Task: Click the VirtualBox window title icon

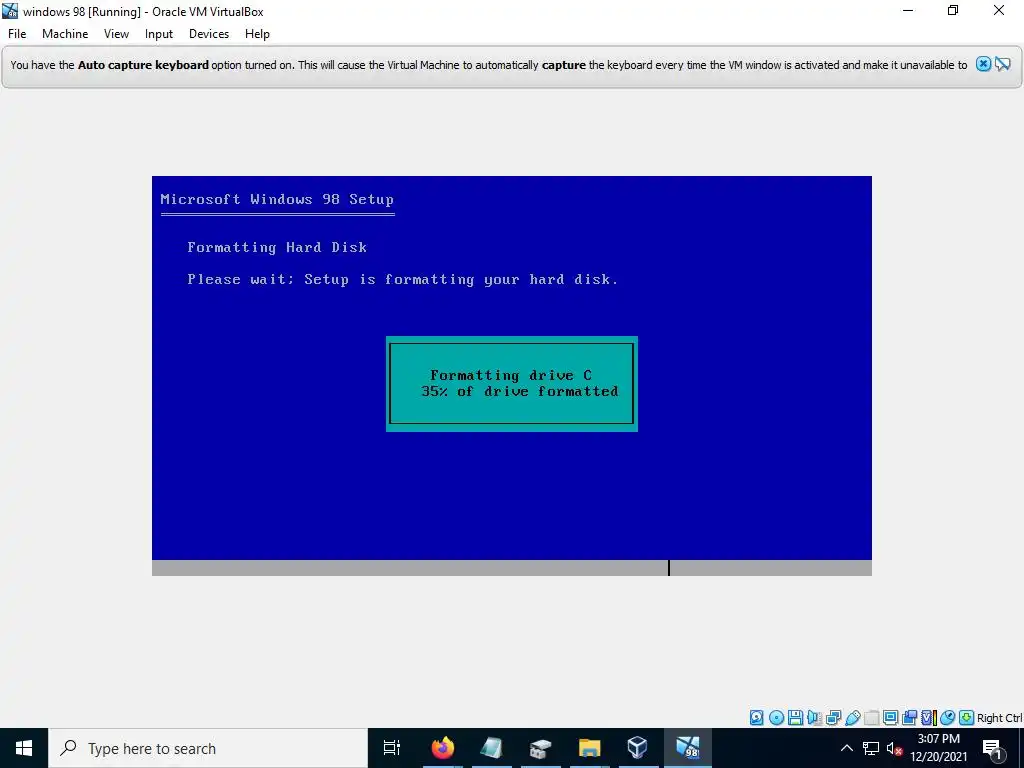Action: coord(10,11)
